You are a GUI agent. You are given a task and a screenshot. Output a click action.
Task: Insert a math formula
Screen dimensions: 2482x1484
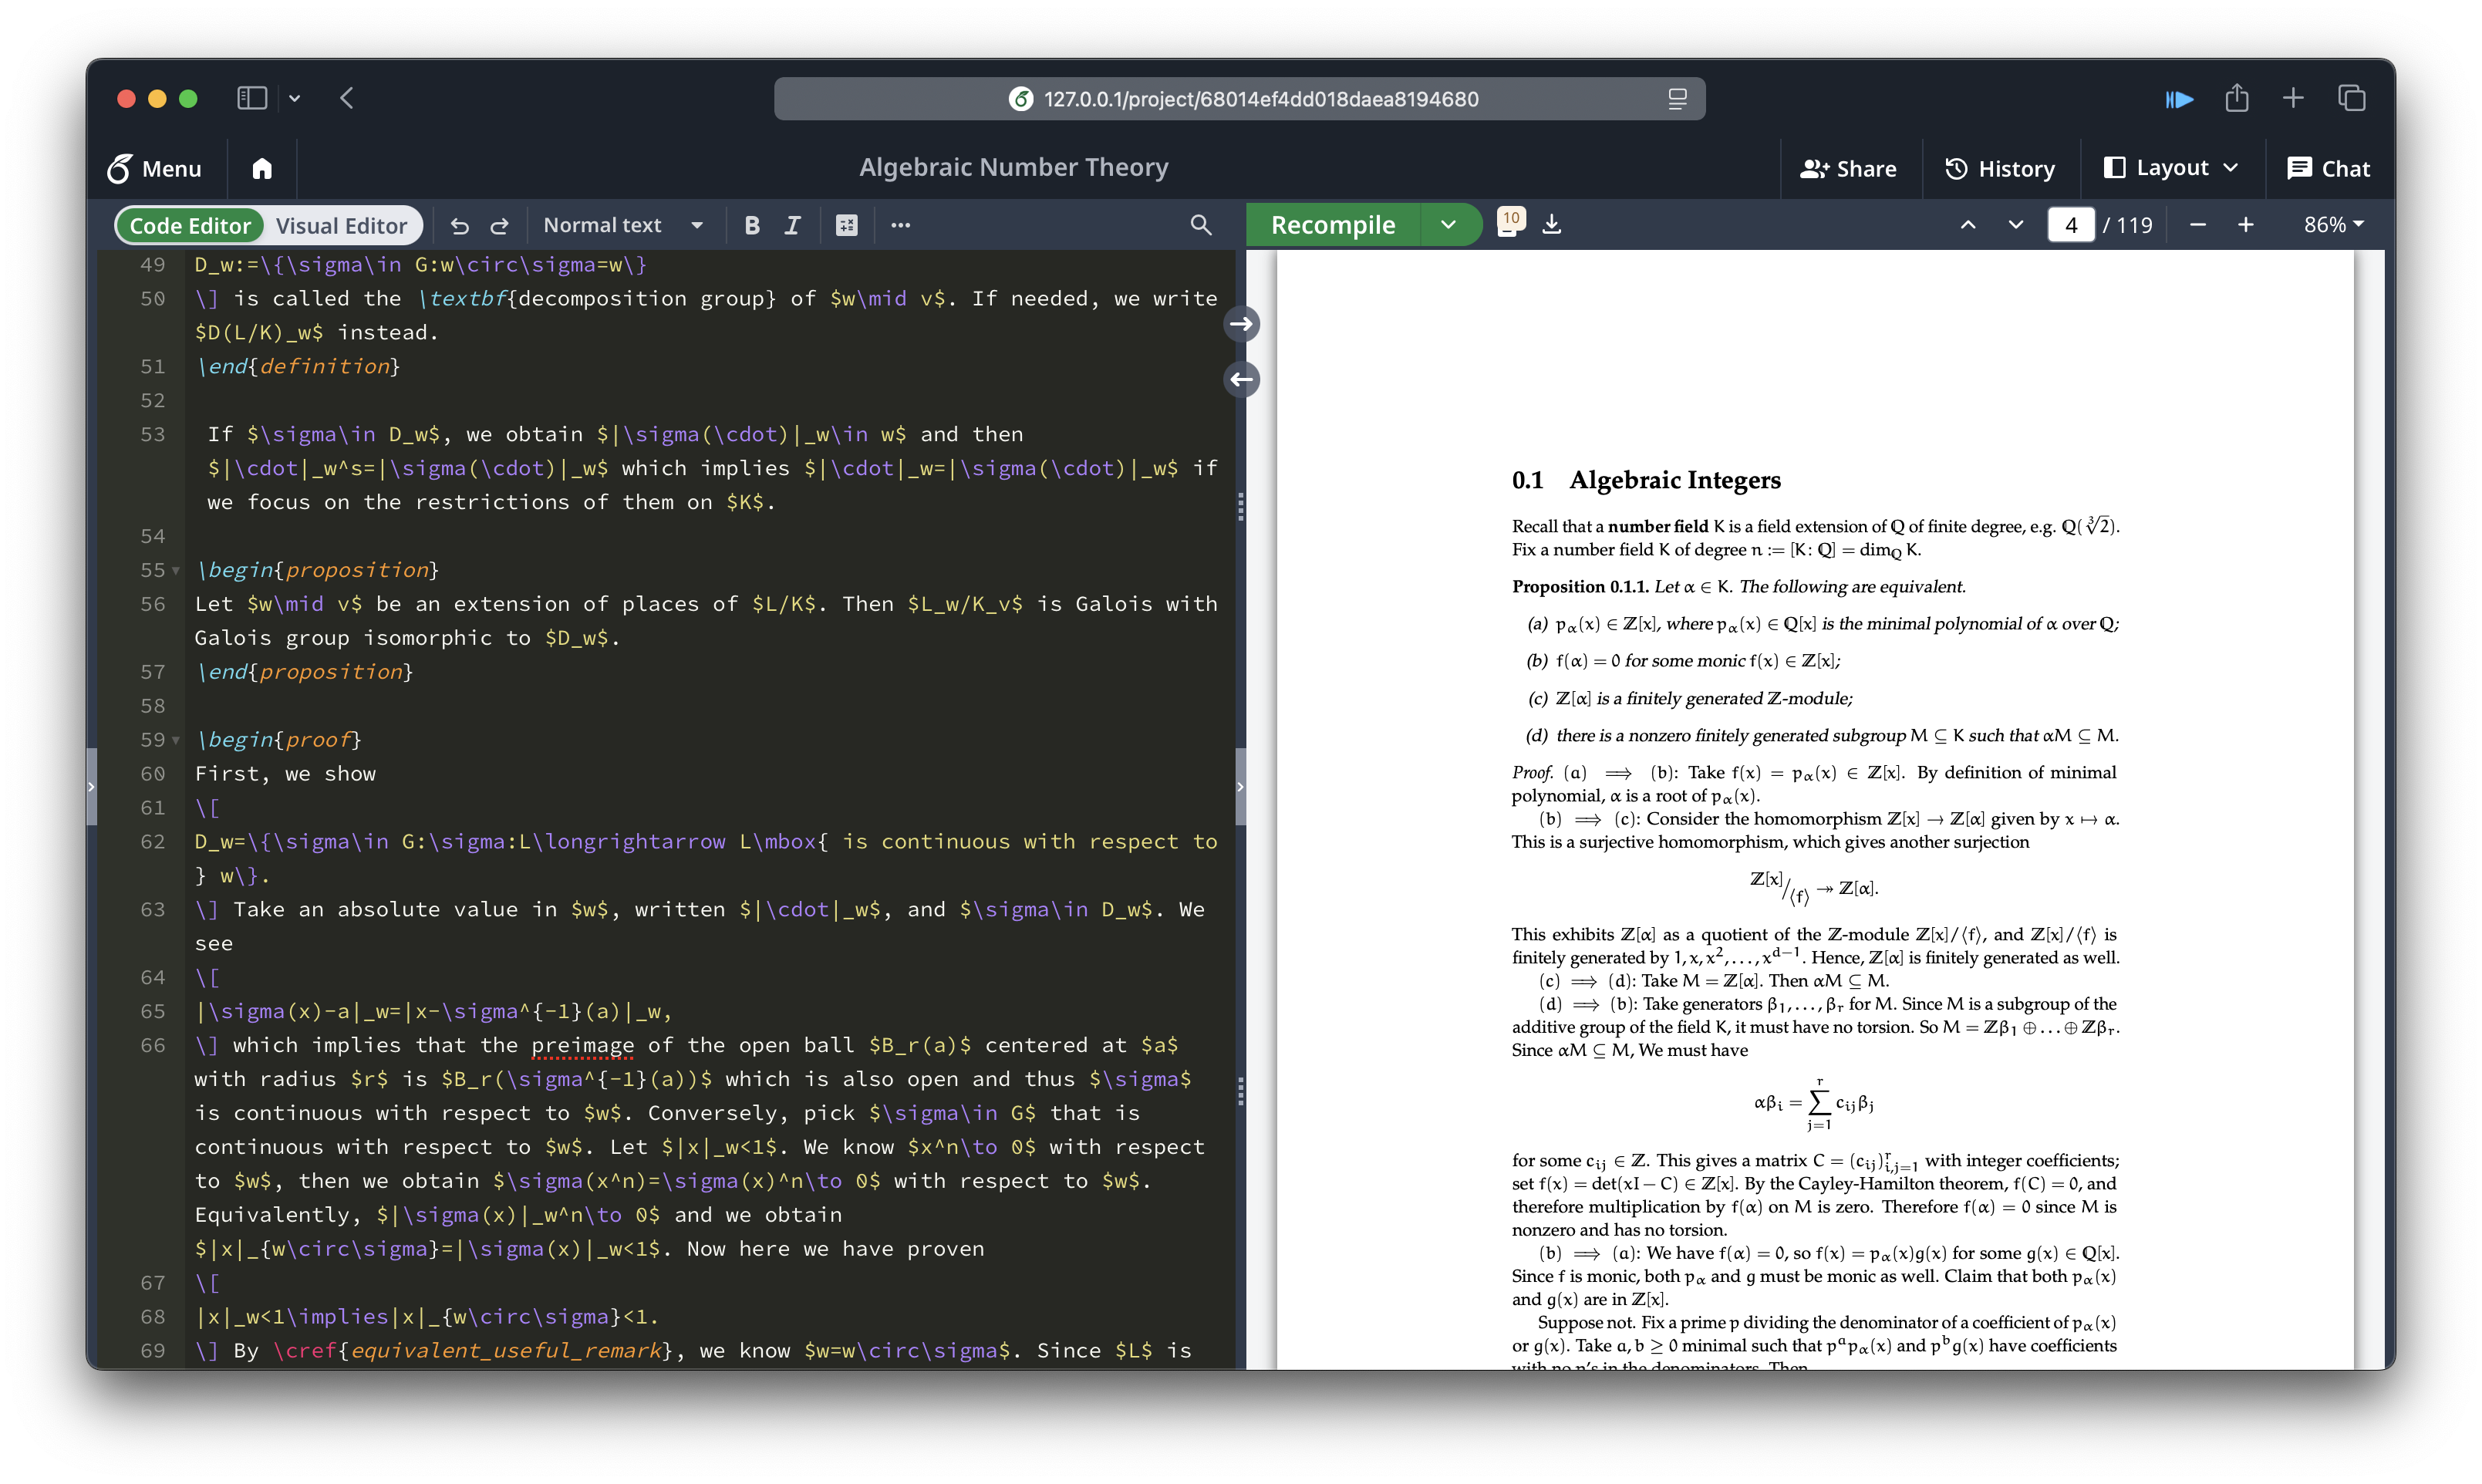pos(846,225)
